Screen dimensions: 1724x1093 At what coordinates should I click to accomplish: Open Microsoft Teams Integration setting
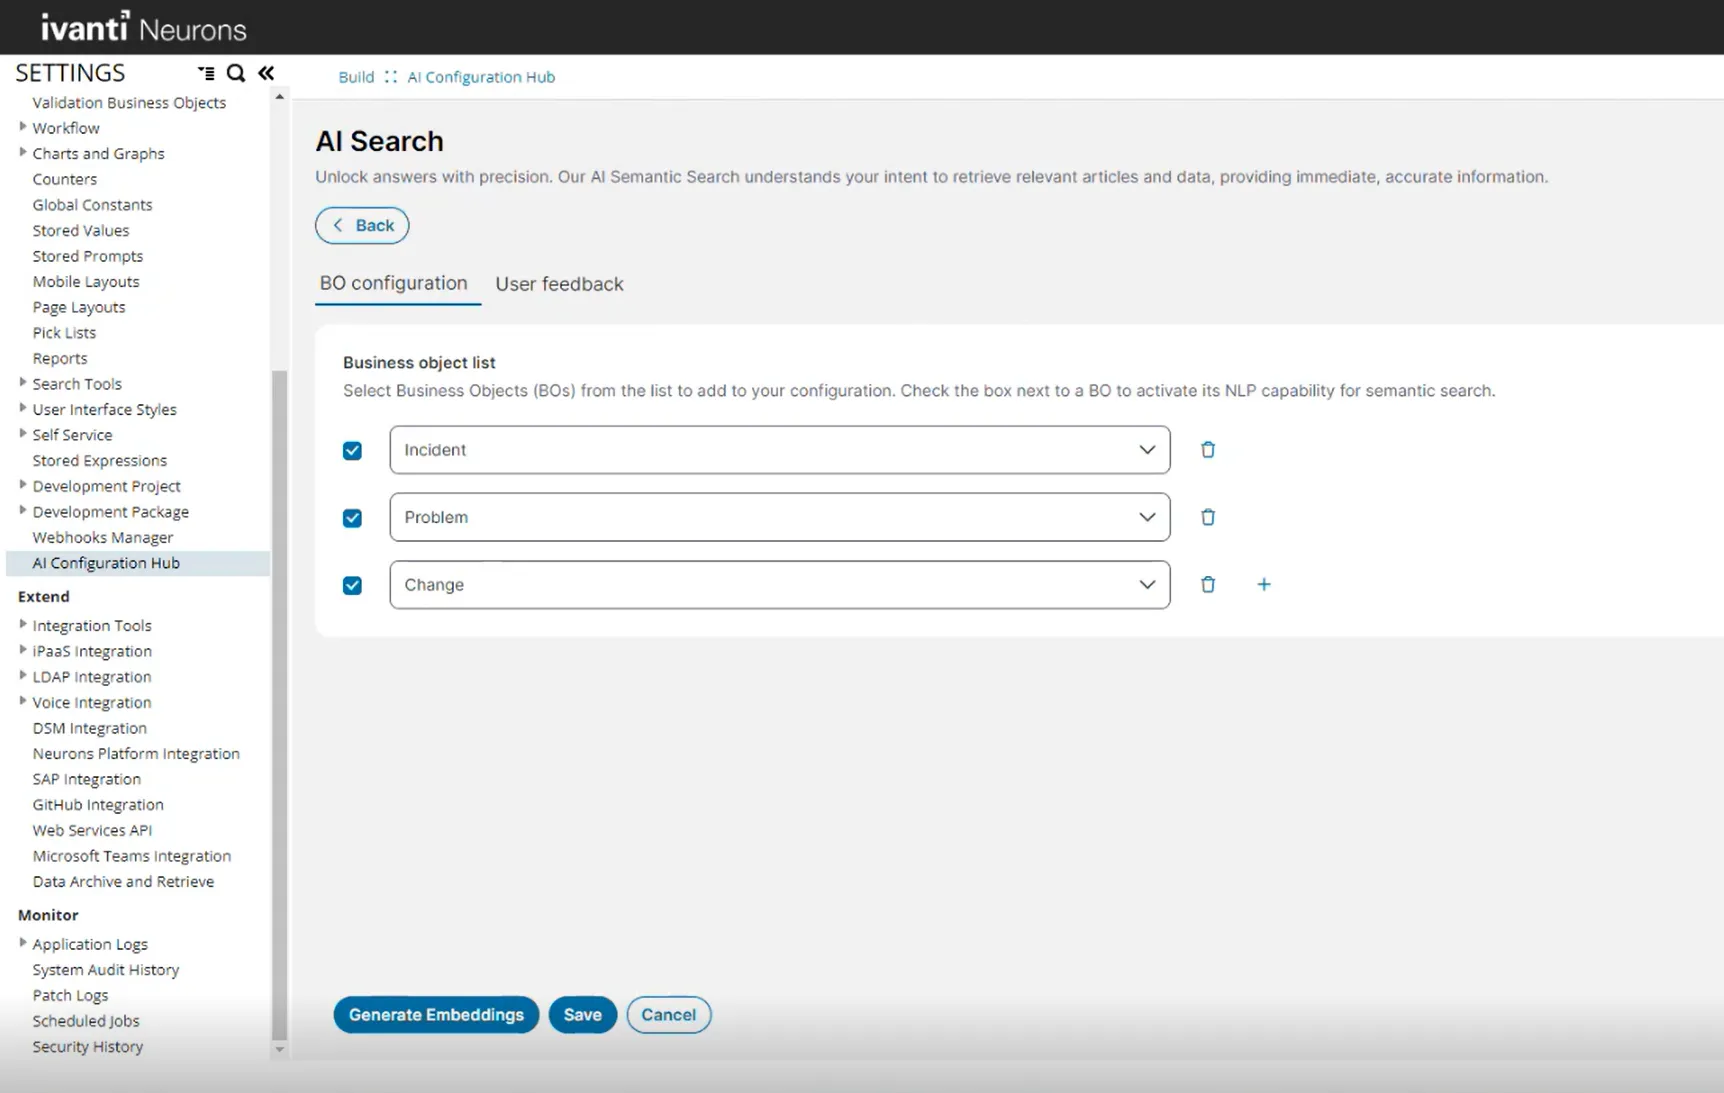tap(132, 856)
